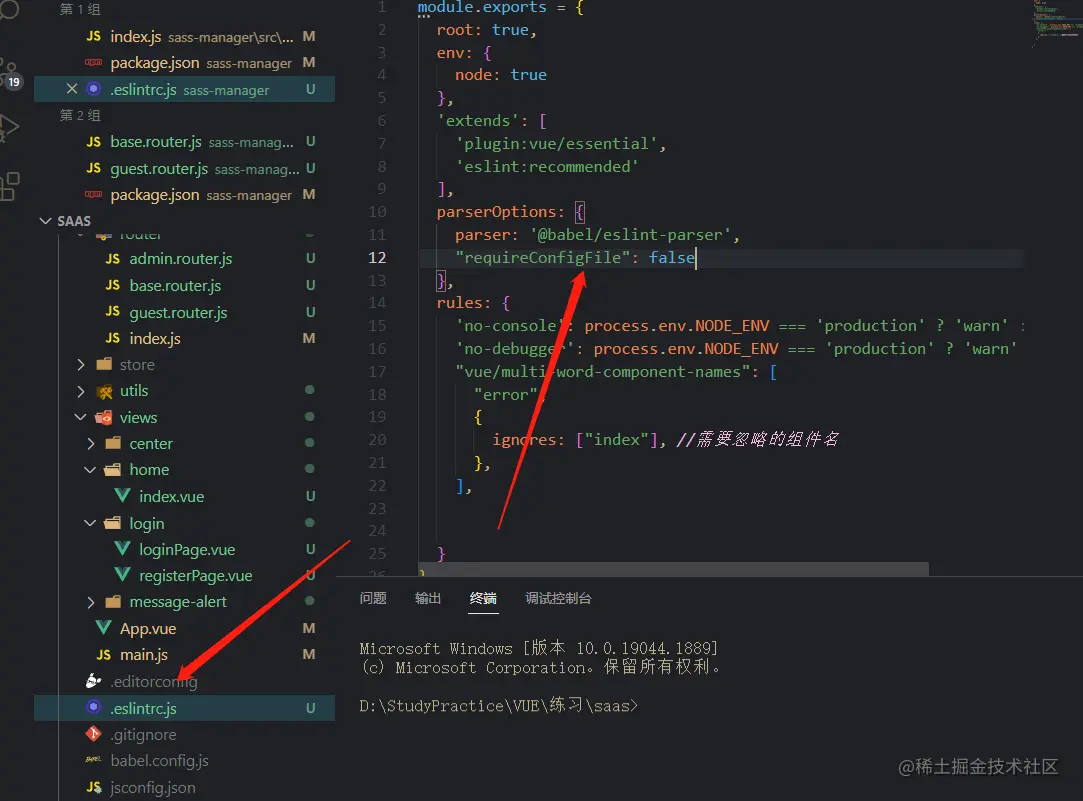Open the Run and Debug activity icon
The height and width of the screenshot is (801, 1083).
pos(9,128)
